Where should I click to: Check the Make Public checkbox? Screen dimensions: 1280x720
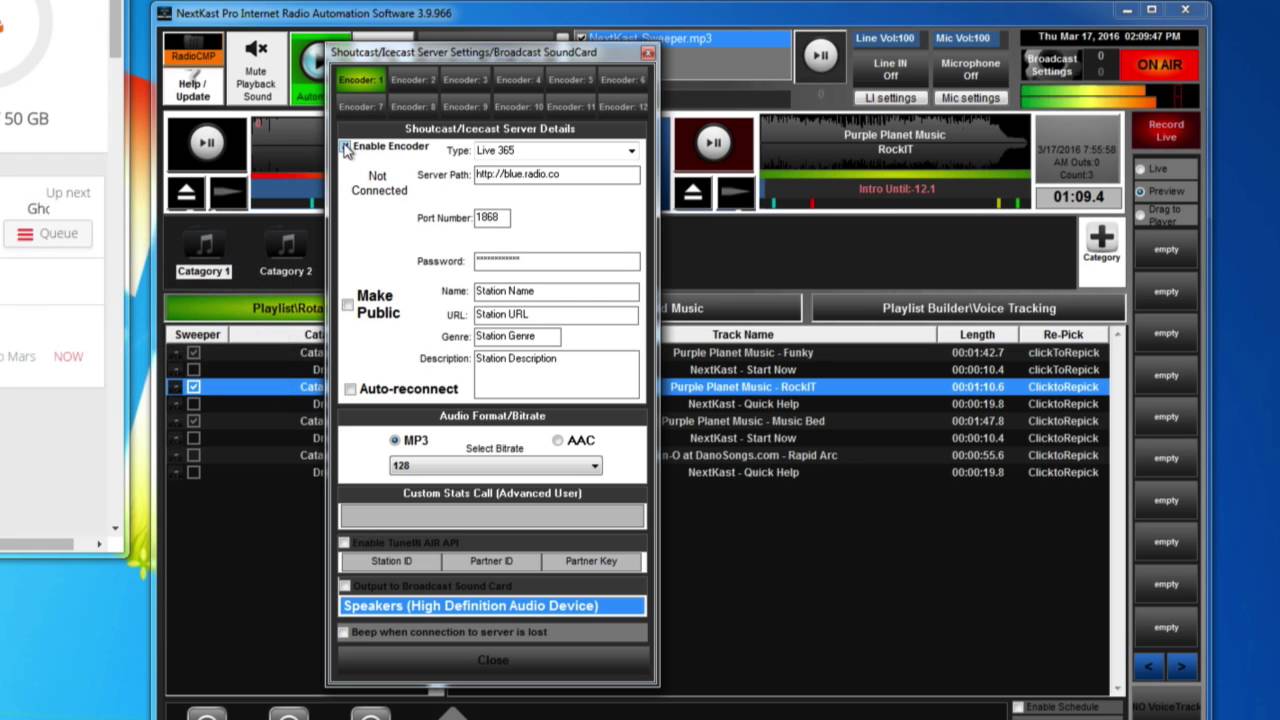point(348,305)
